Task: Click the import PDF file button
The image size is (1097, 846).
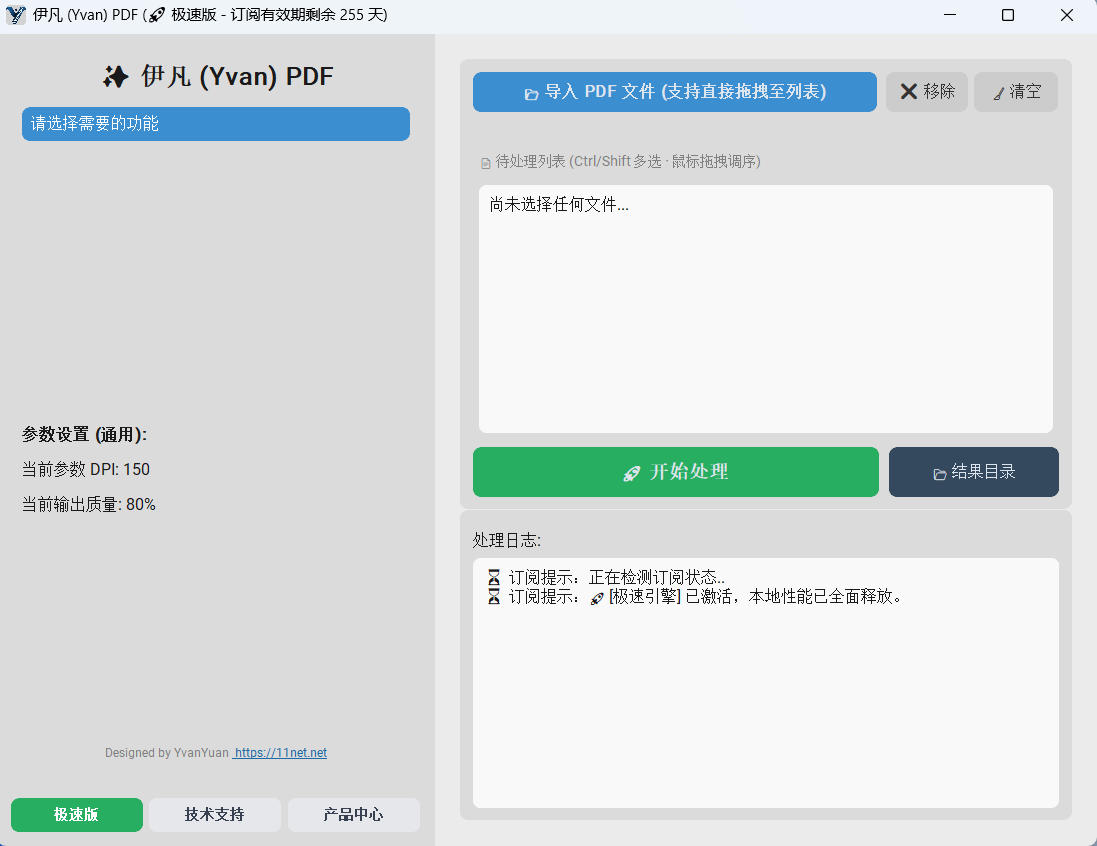Action: coord(674,92)
